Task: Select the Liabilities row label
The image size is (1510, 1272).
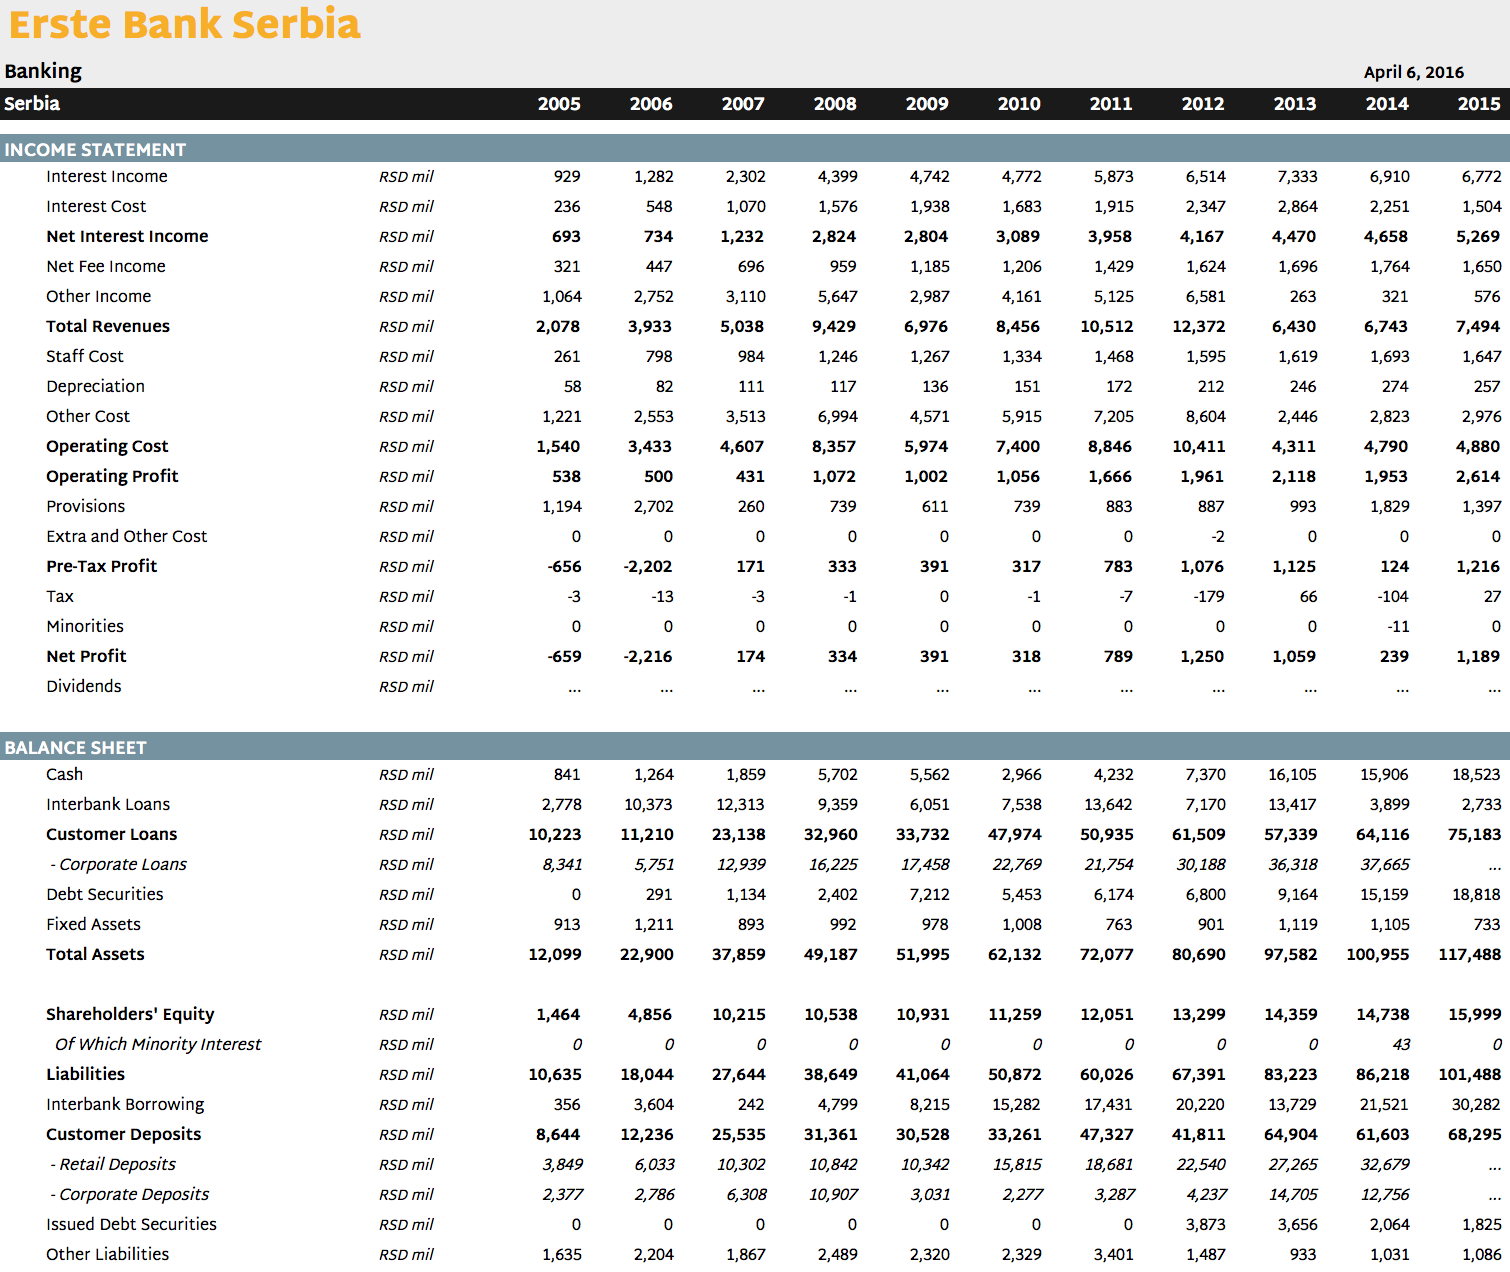Action: [x=86, y=1075]
